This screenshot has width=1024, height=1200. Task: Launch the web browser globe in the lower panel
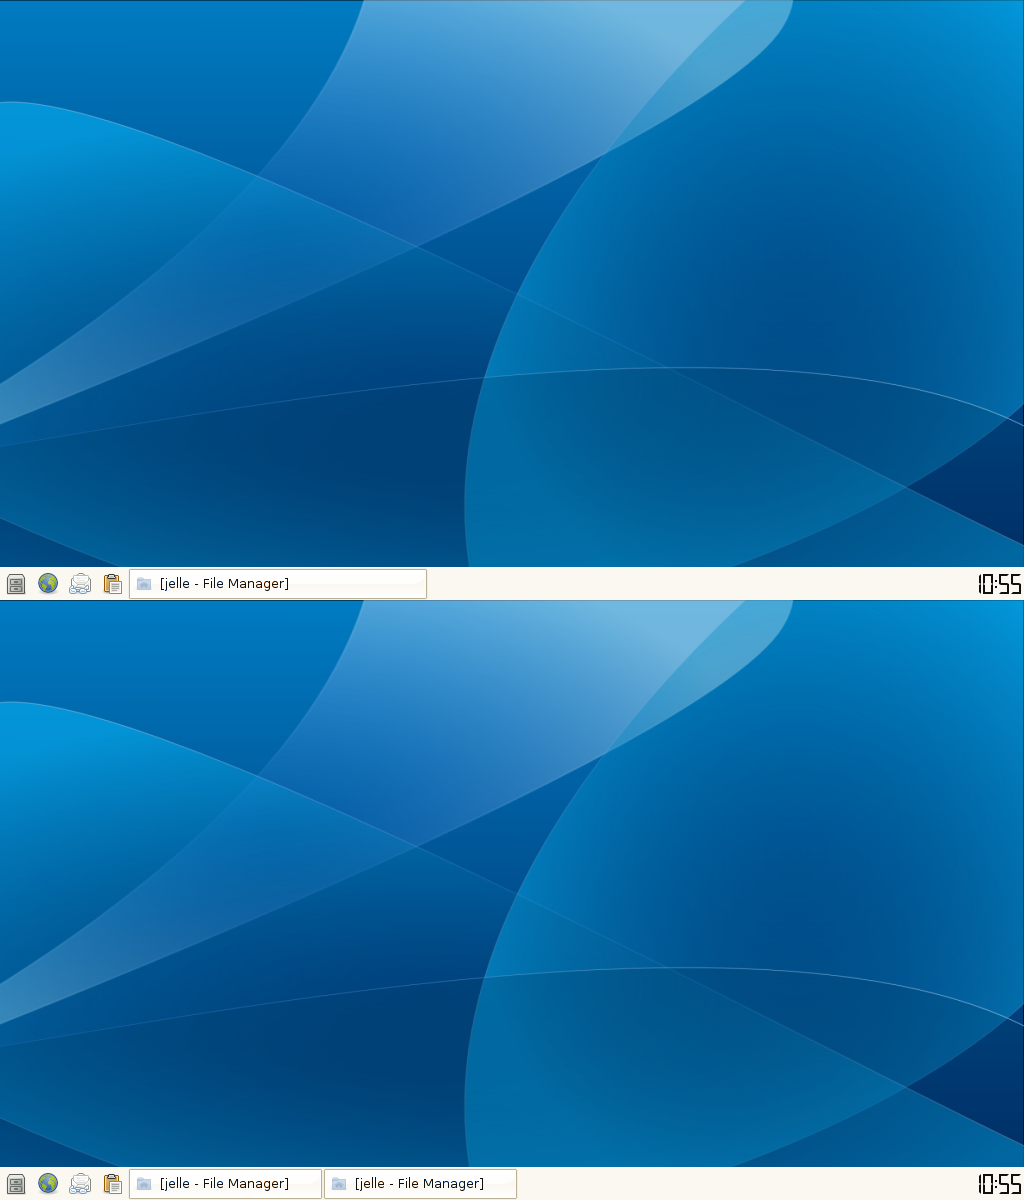48,1184
